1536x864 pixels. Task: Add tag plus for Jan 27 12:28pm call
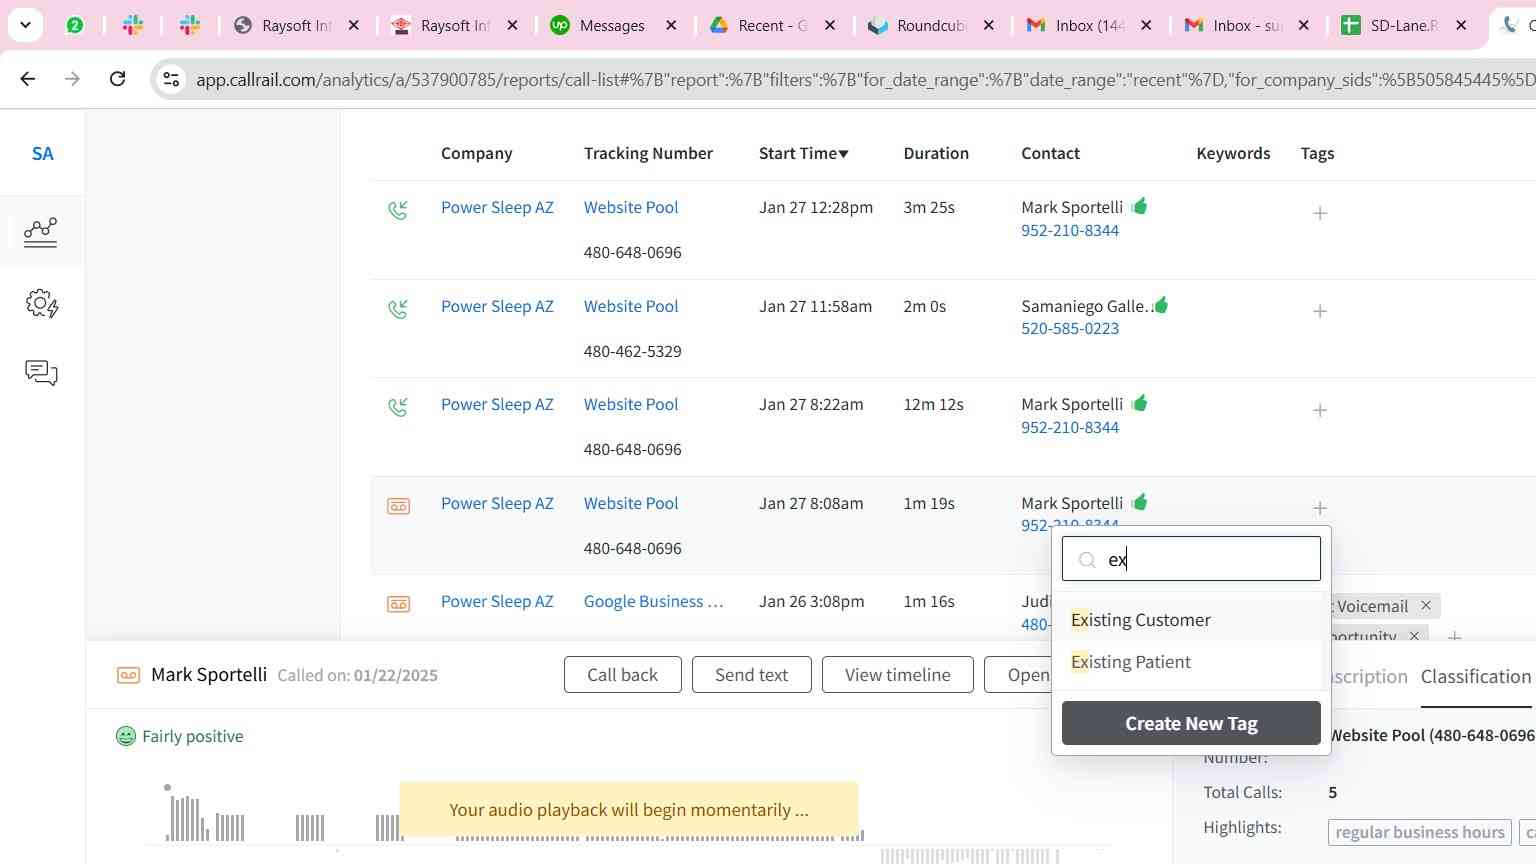(1320, 213)
